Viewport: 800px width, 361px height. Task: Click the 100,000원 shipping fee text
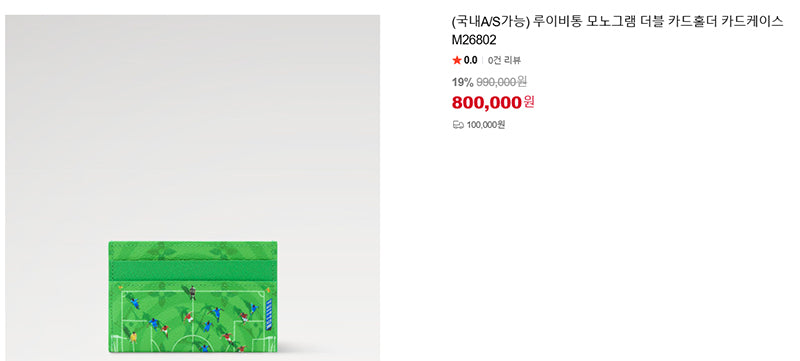485,124
